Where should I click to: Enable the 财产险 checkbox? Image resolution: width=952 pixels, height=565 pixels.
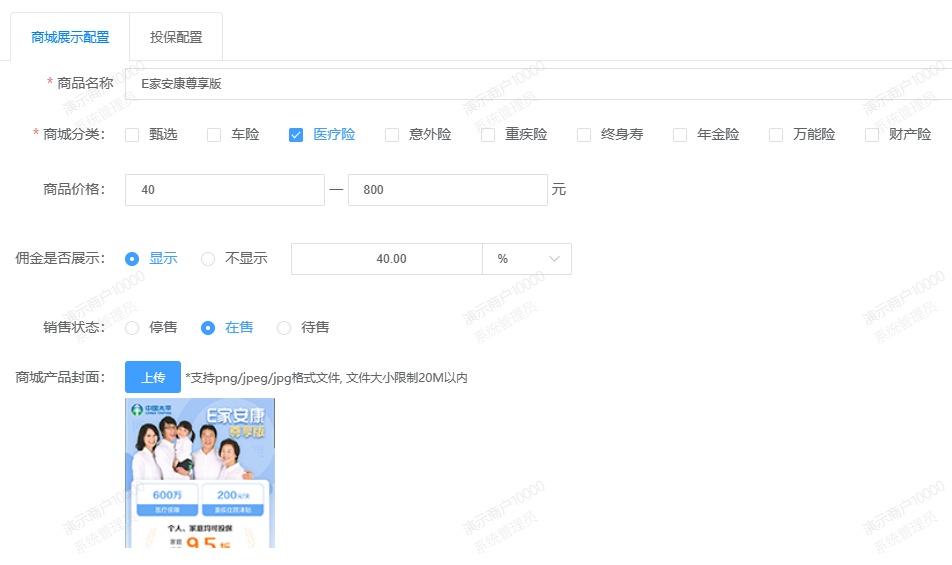click(872, 135)
